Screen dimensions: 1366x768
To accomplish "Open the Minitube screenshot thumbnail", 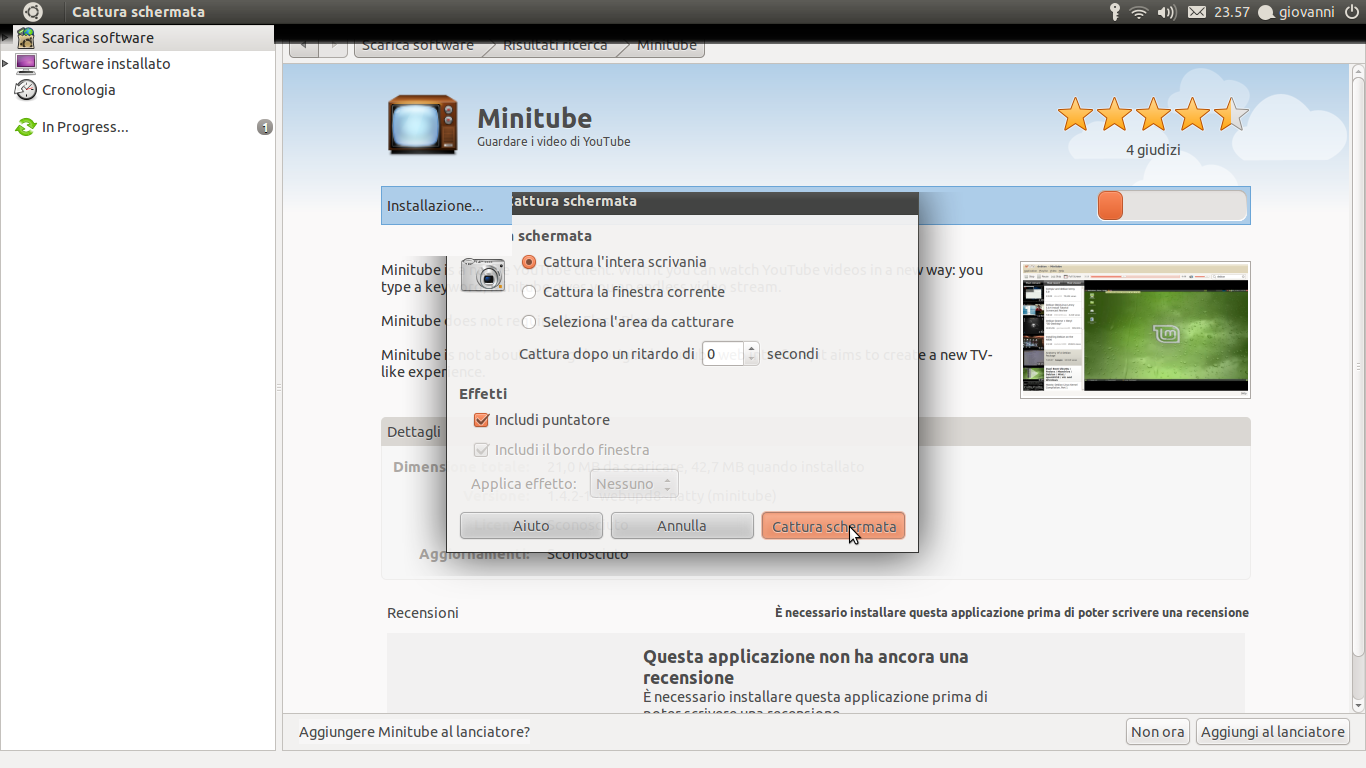I will pyautogui.click(x=1135, y=330).
